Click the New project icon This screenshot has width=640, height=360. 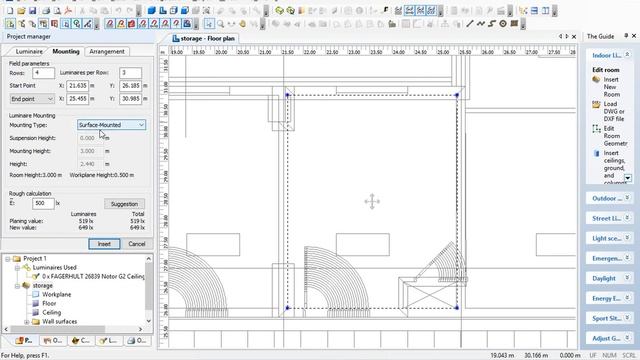tap(10, 11)
